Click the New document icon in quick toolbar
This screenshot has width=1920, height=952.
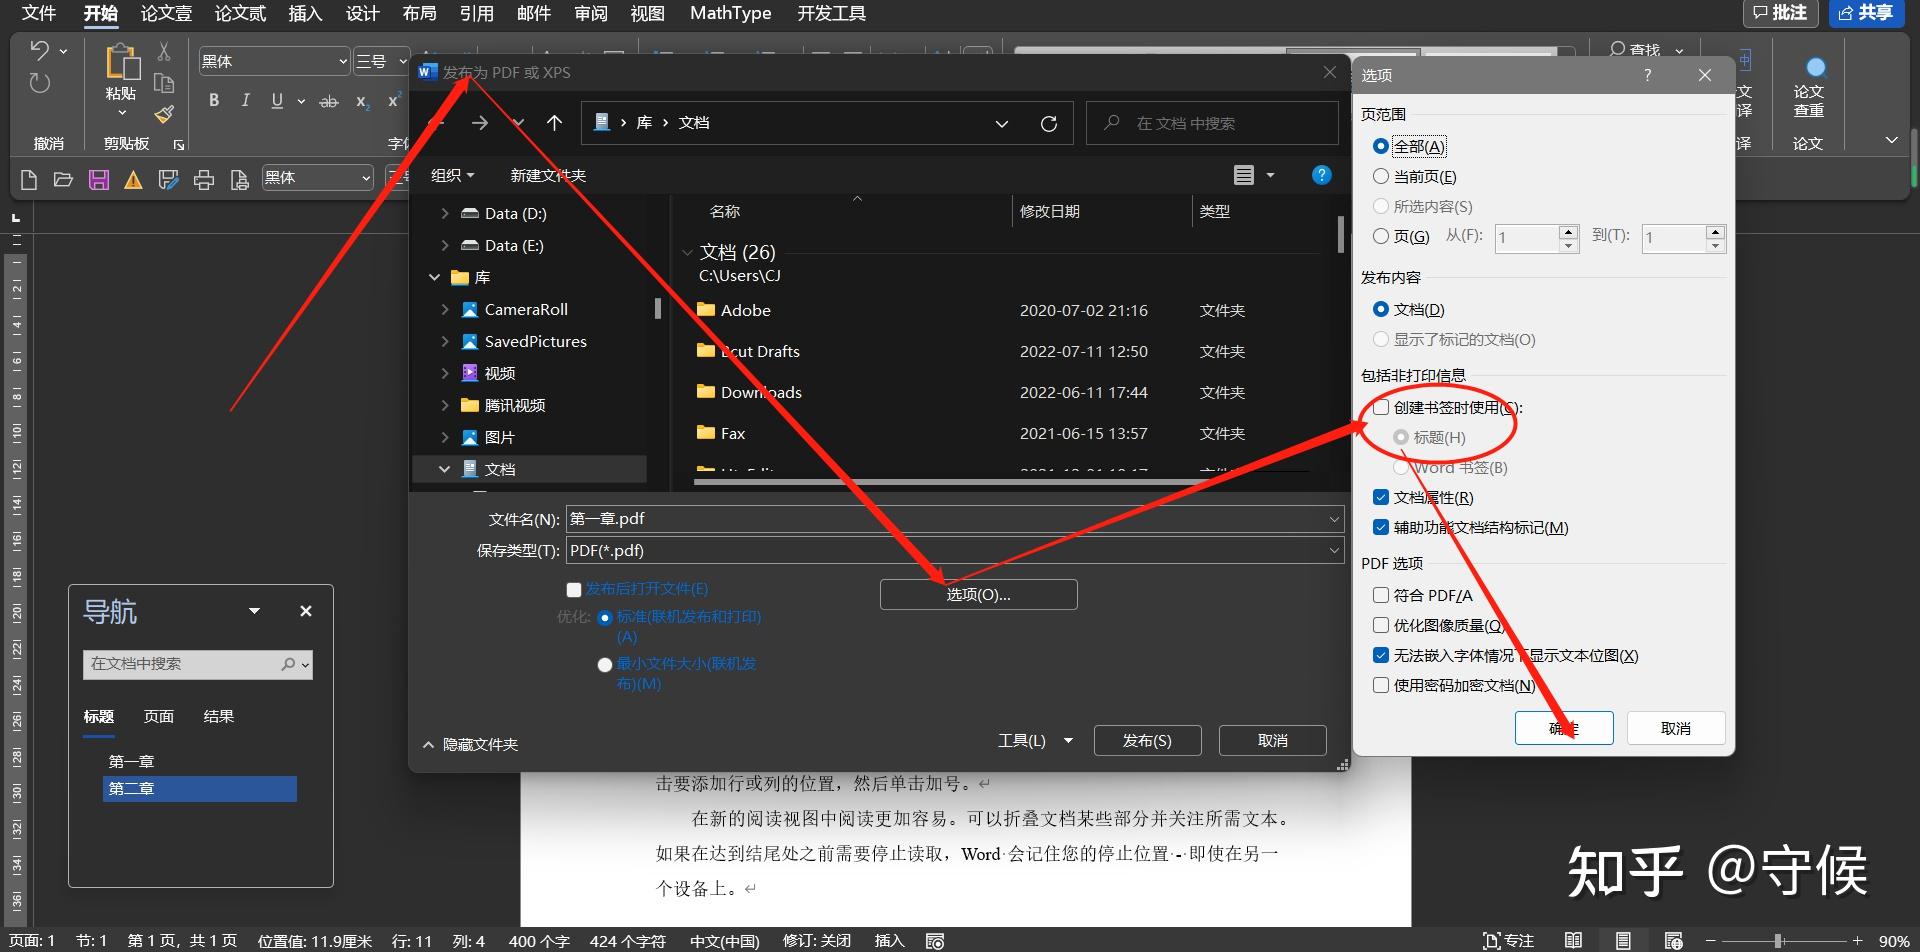coord(29,179)
